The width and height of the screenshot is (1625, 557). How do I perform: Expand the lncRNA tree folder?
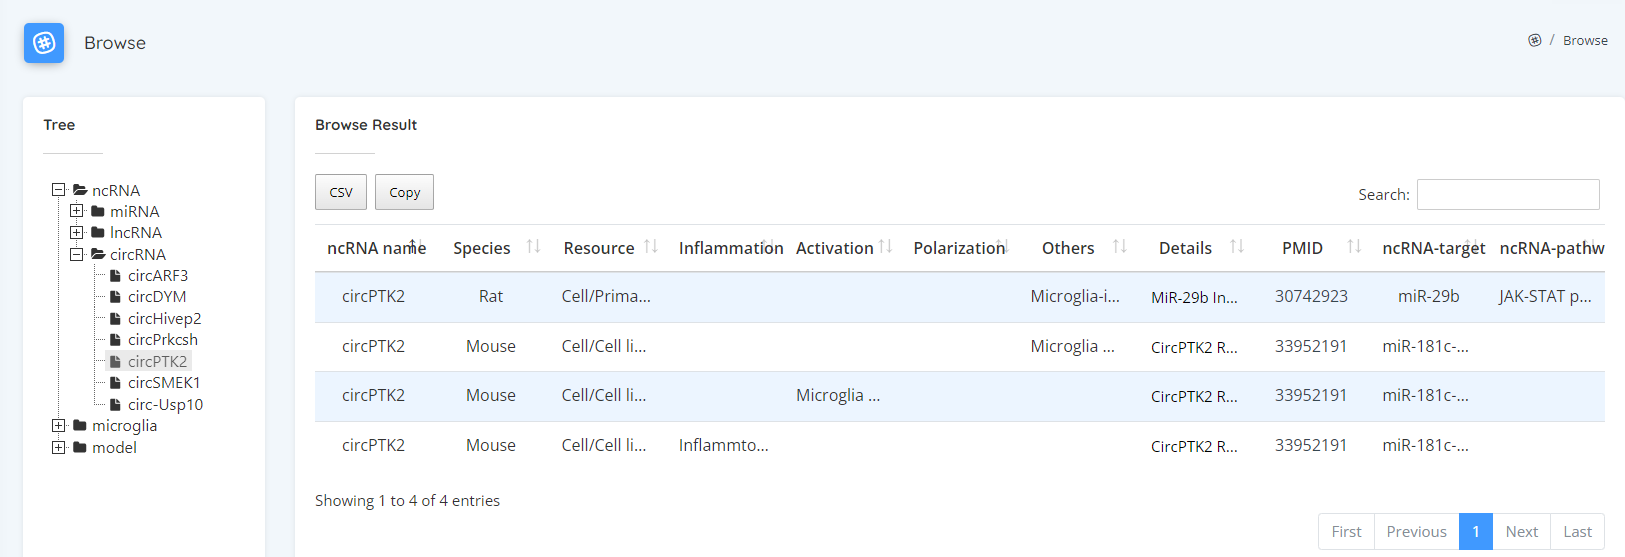click(76, 232)
